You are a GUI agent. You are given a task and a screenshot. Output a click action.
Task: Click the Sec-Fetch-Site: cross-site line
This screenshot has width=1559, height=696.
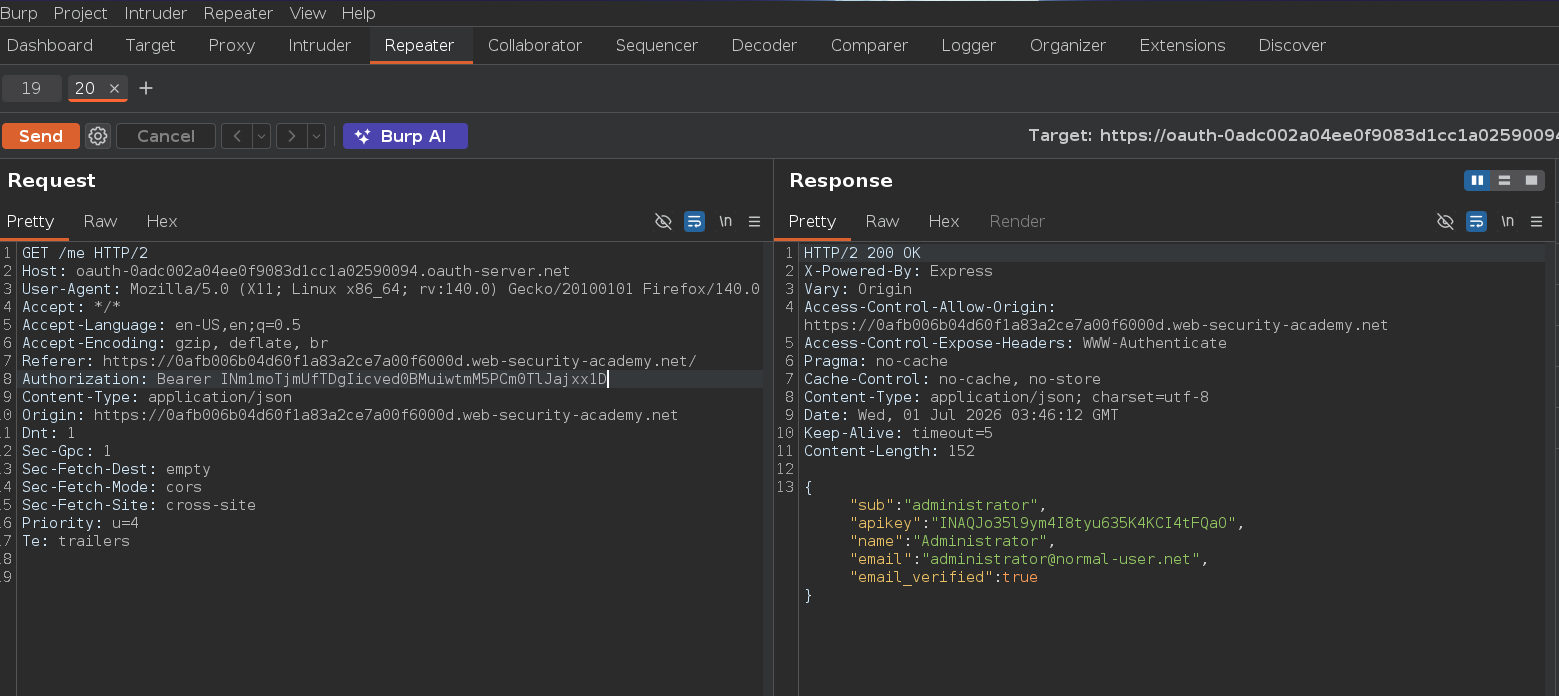point(139,505)
